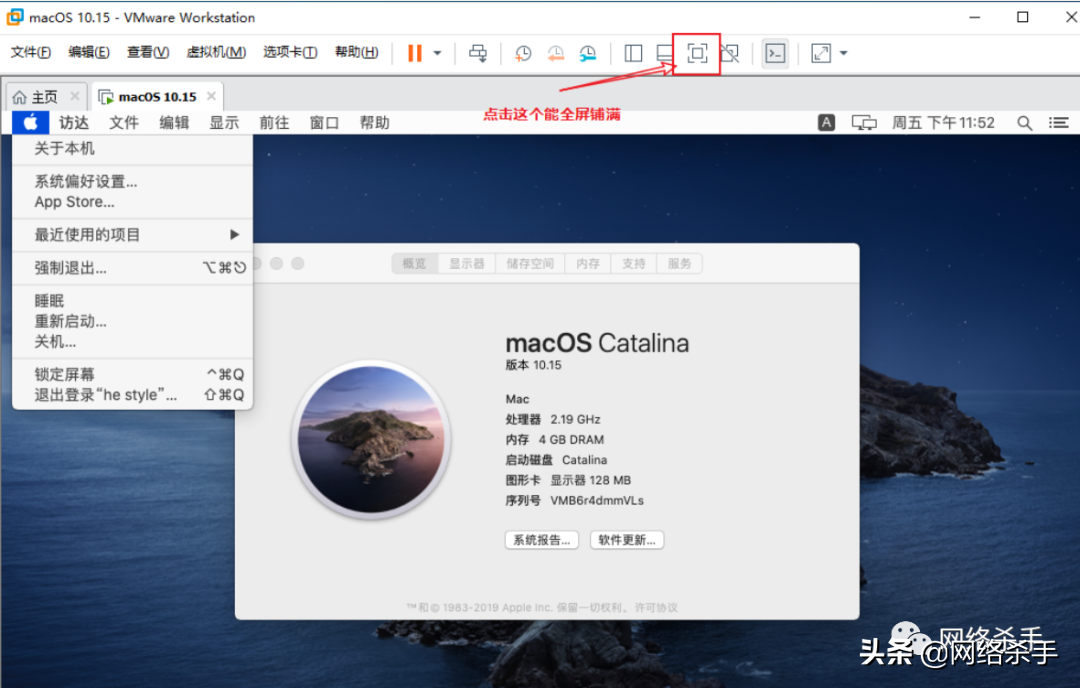
Task: Expand 最近使用的项目 submenu
Action: 132,235
